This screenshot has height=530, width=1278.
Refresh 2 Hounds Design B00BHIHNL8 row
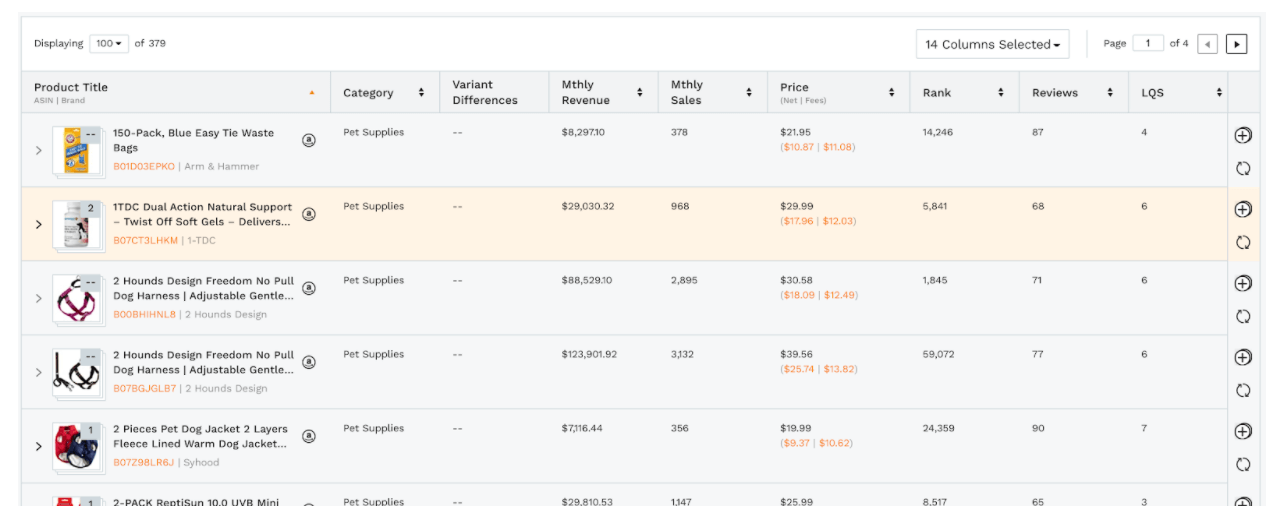pyautogui.click(x=1243, y=316)
